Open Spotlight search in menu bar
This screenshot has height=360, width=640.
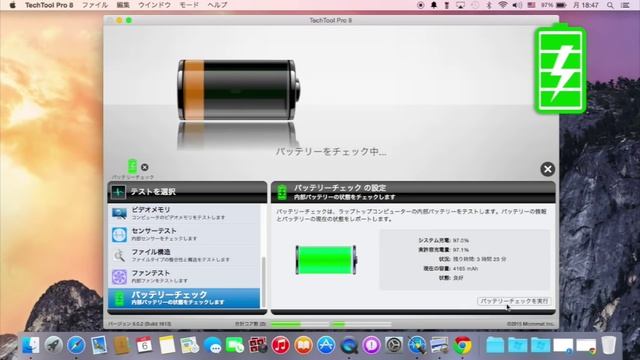[610, 5]
